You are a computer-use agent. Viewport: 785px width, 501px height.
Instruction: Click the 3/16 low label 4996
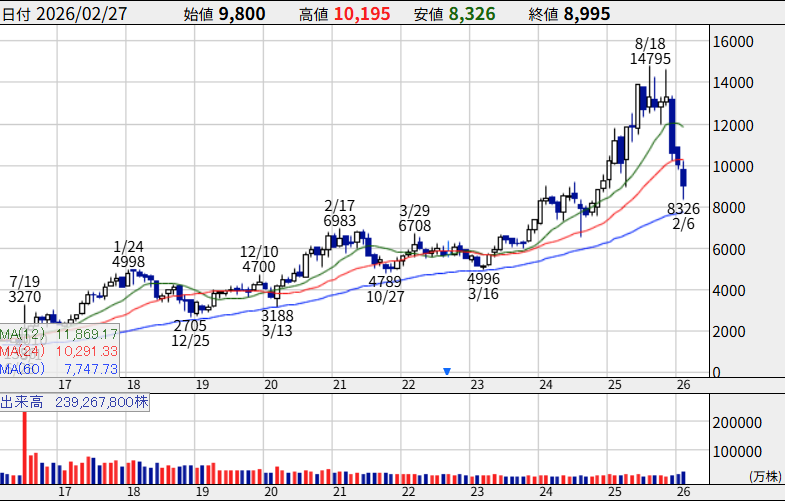coord(483,279)
